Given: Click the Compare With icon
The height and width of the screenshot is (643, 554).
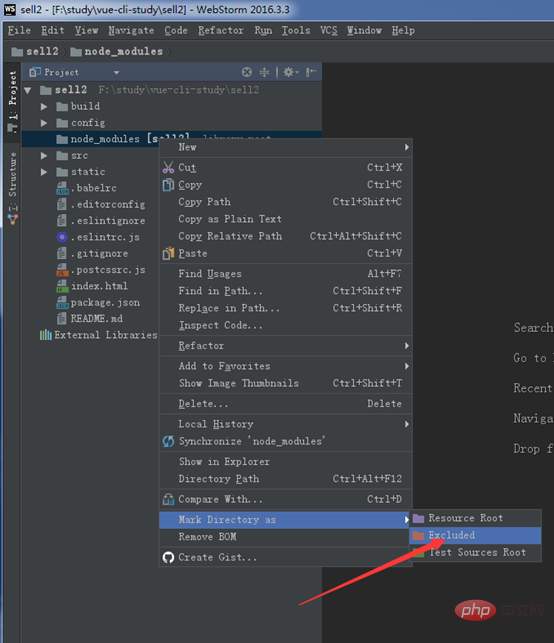Looking at the screenshot, I should point(168,499).
